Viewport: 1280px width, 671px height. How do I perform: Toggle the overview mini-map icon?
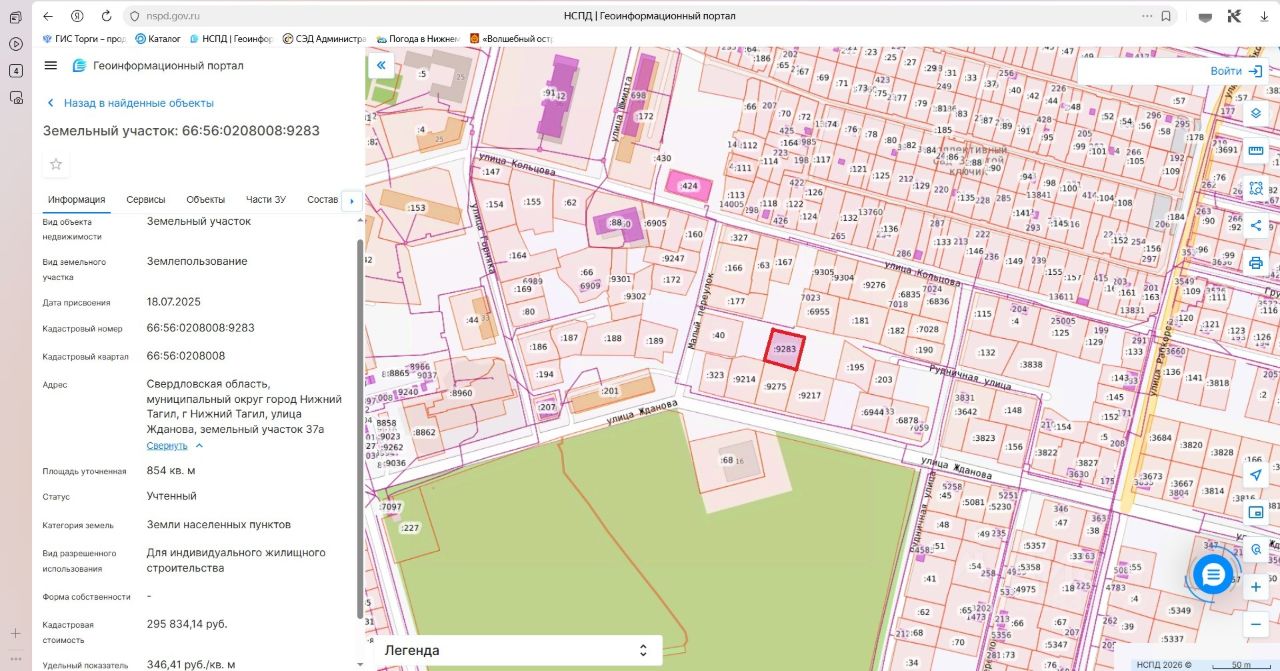coord(1256,512)
